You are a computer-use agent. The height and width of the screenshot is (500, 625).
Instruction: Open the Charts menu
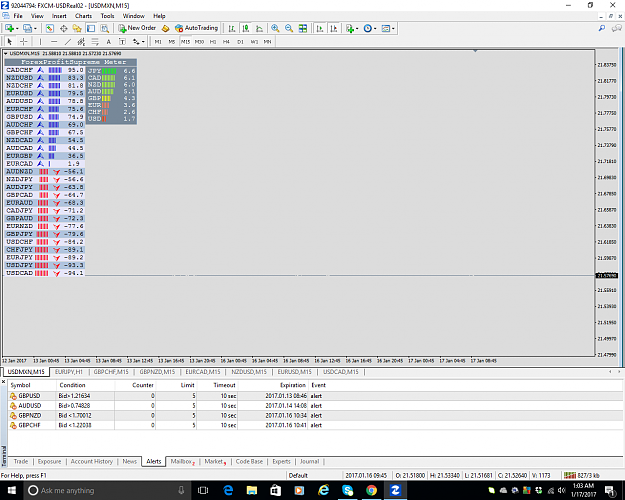tap(83, 16)
